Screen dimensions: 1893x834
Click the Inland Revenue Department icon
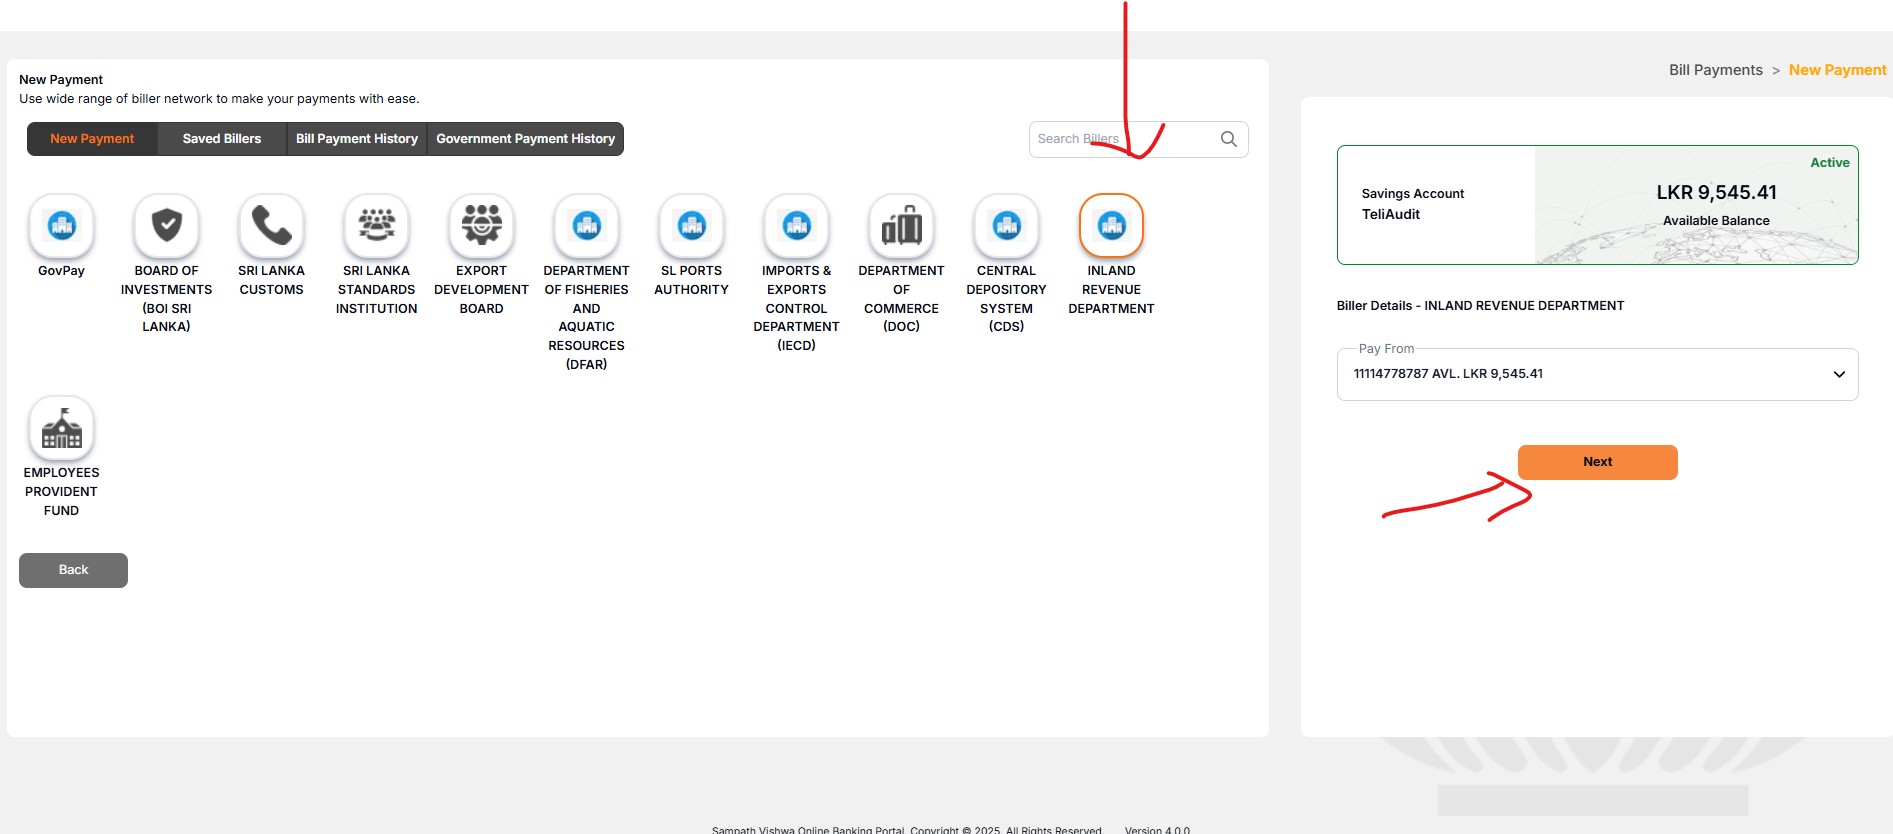(x=1111, y=226)
